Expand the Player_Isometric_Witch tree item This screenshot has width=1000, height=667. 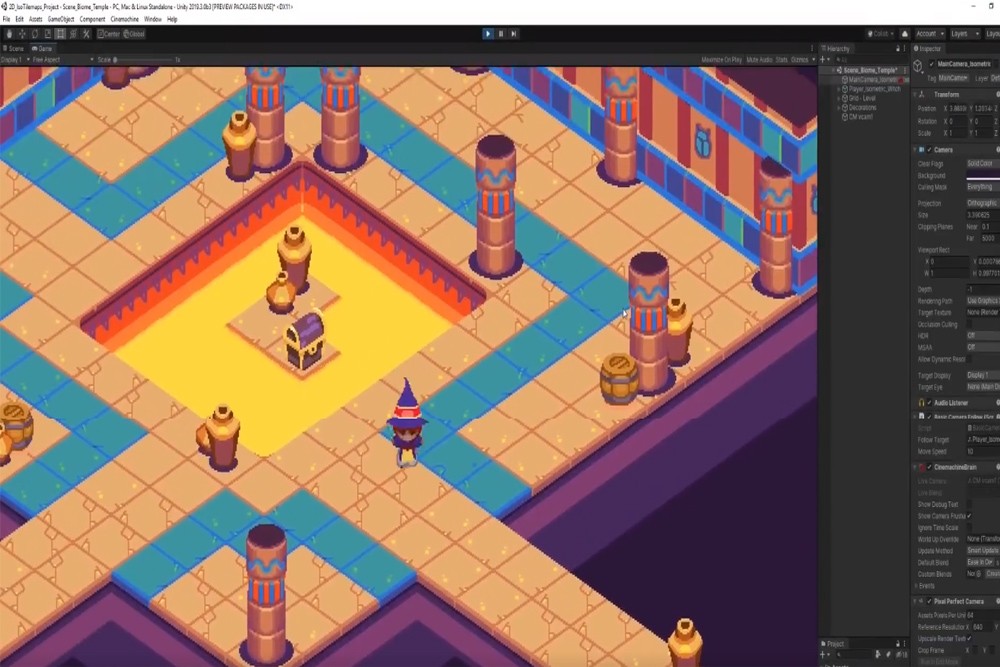coord(839,89)
